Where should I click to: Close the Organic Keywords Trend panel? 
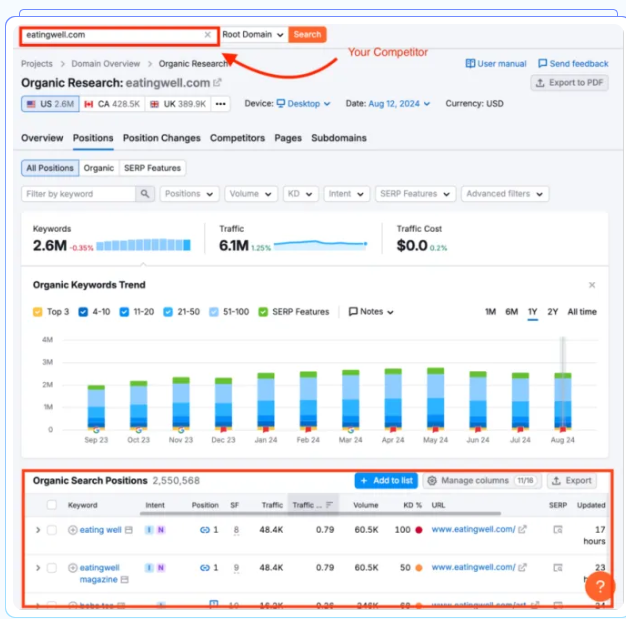[x=592, y=285]
